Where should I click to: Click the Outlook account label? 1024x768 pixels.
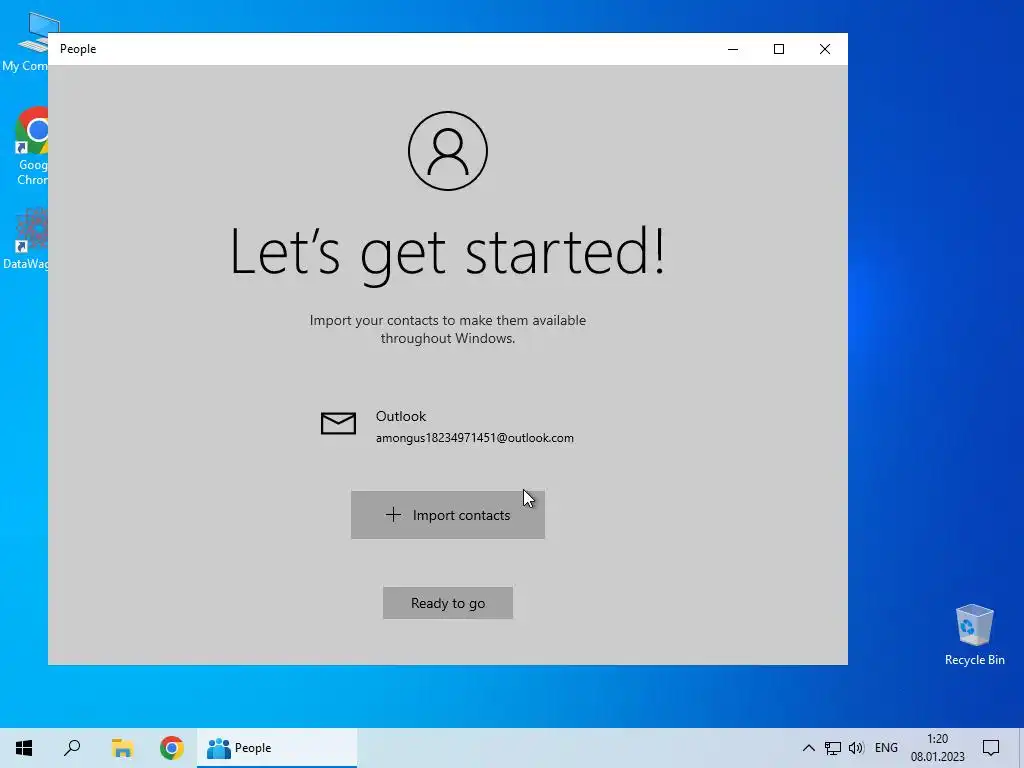[x=400, y=416]
